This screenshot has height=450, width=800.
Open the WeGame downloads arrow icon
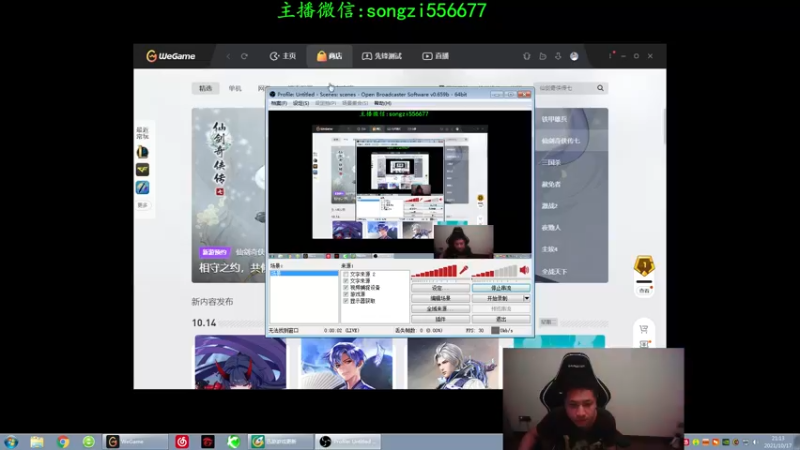pos(558,56)
